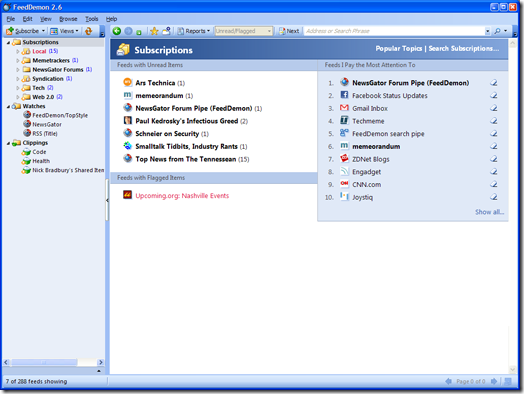Click the send-to-clipping toolbar icon
Image resolution: width=524 pixels, height=394 pixels.
point(166,31)
